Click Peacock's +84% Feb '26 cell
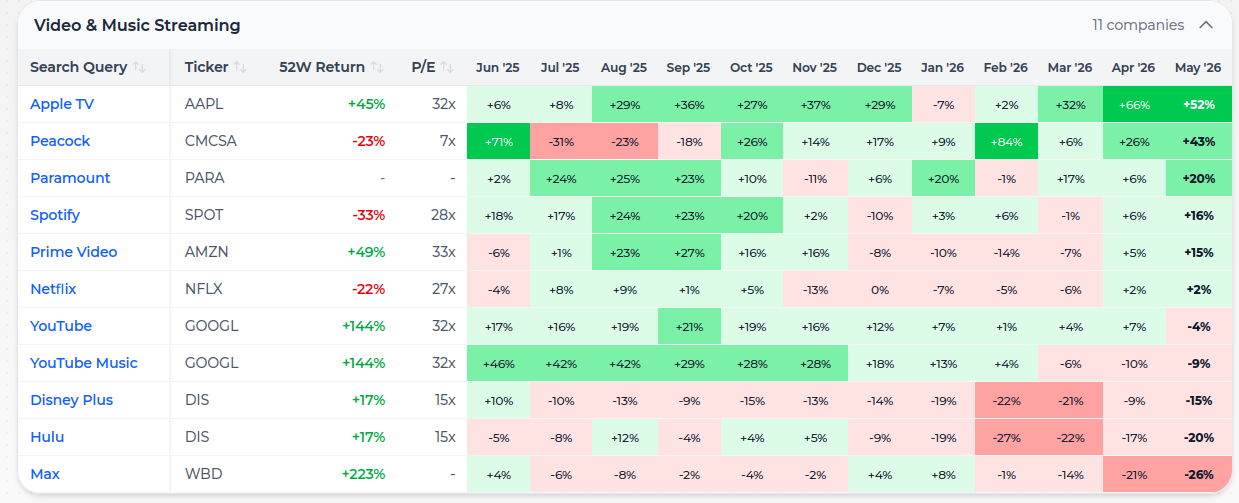Image resolution: width=1239 pixels, height=503 pixels. [1006, 141]
